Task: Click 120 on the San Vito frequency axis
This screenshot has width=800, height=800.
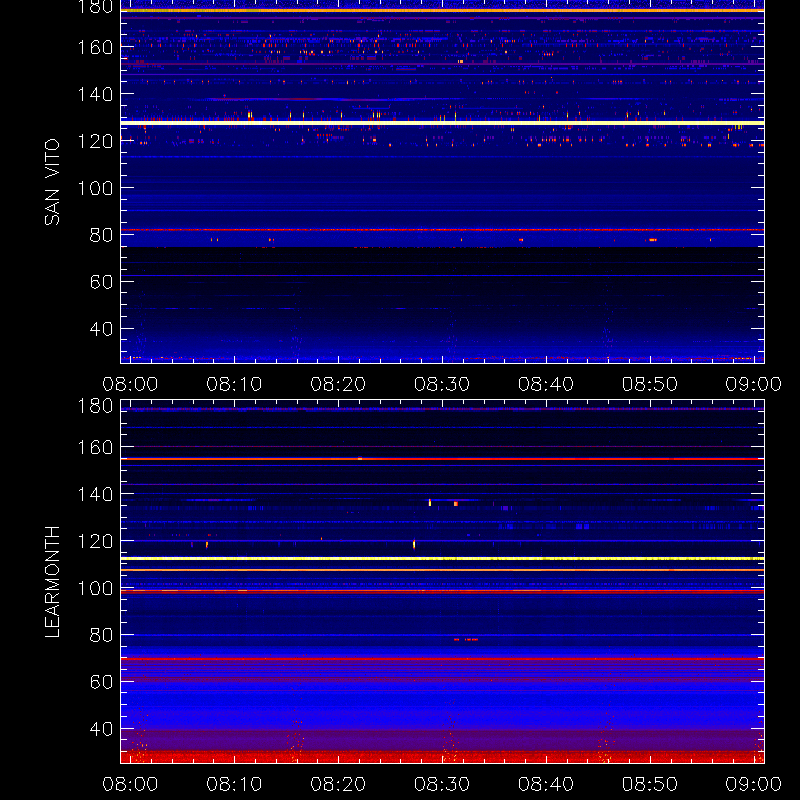Action: tap(95, 141)
